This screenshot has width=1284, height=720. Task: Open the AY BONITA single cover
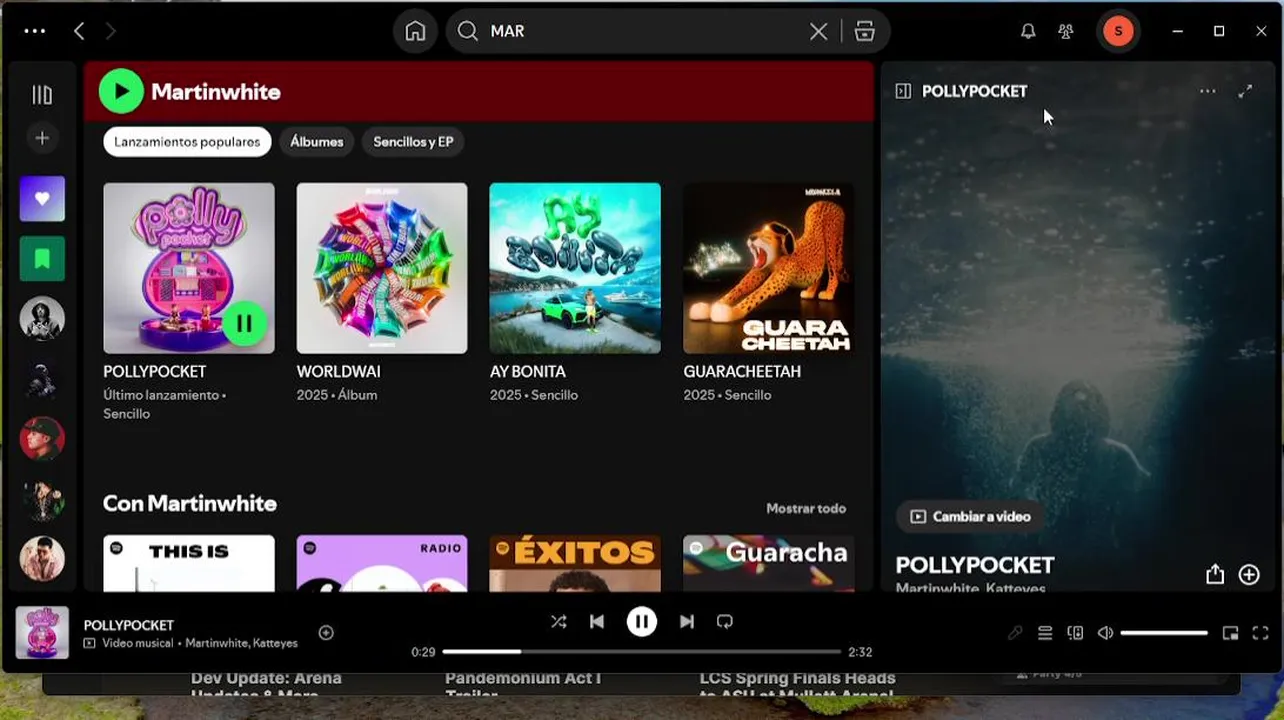(x=575, y=268)
